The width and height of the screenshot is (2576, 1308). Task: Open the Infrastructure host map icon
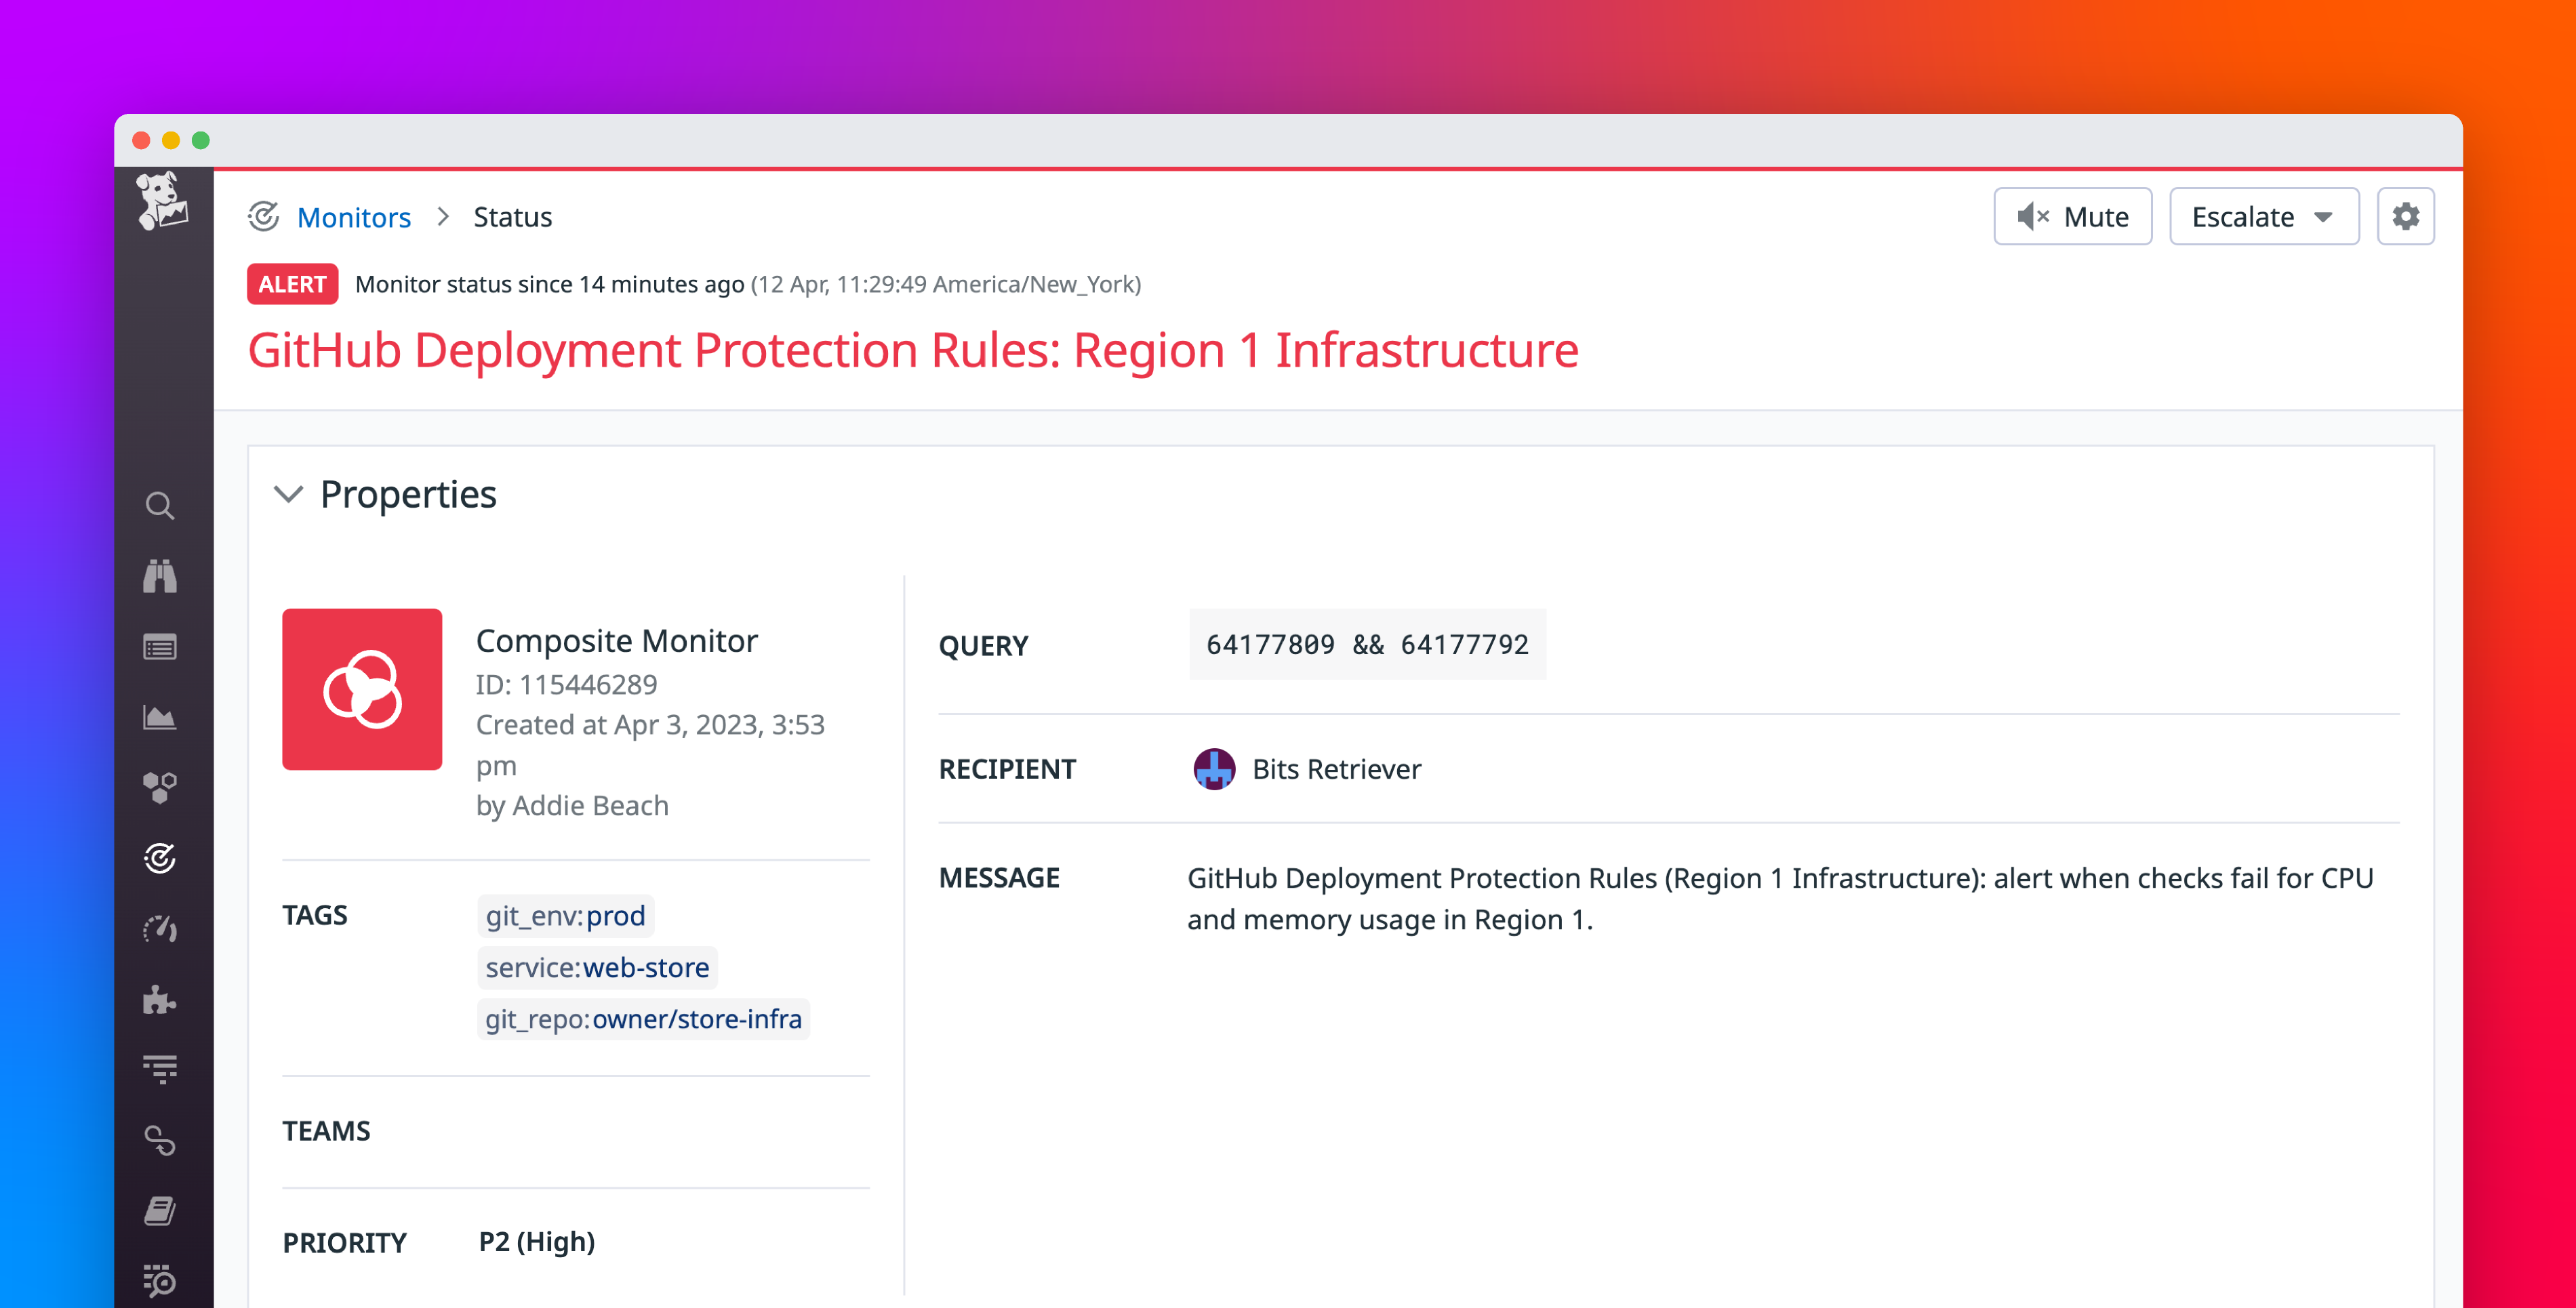(160, 787)
